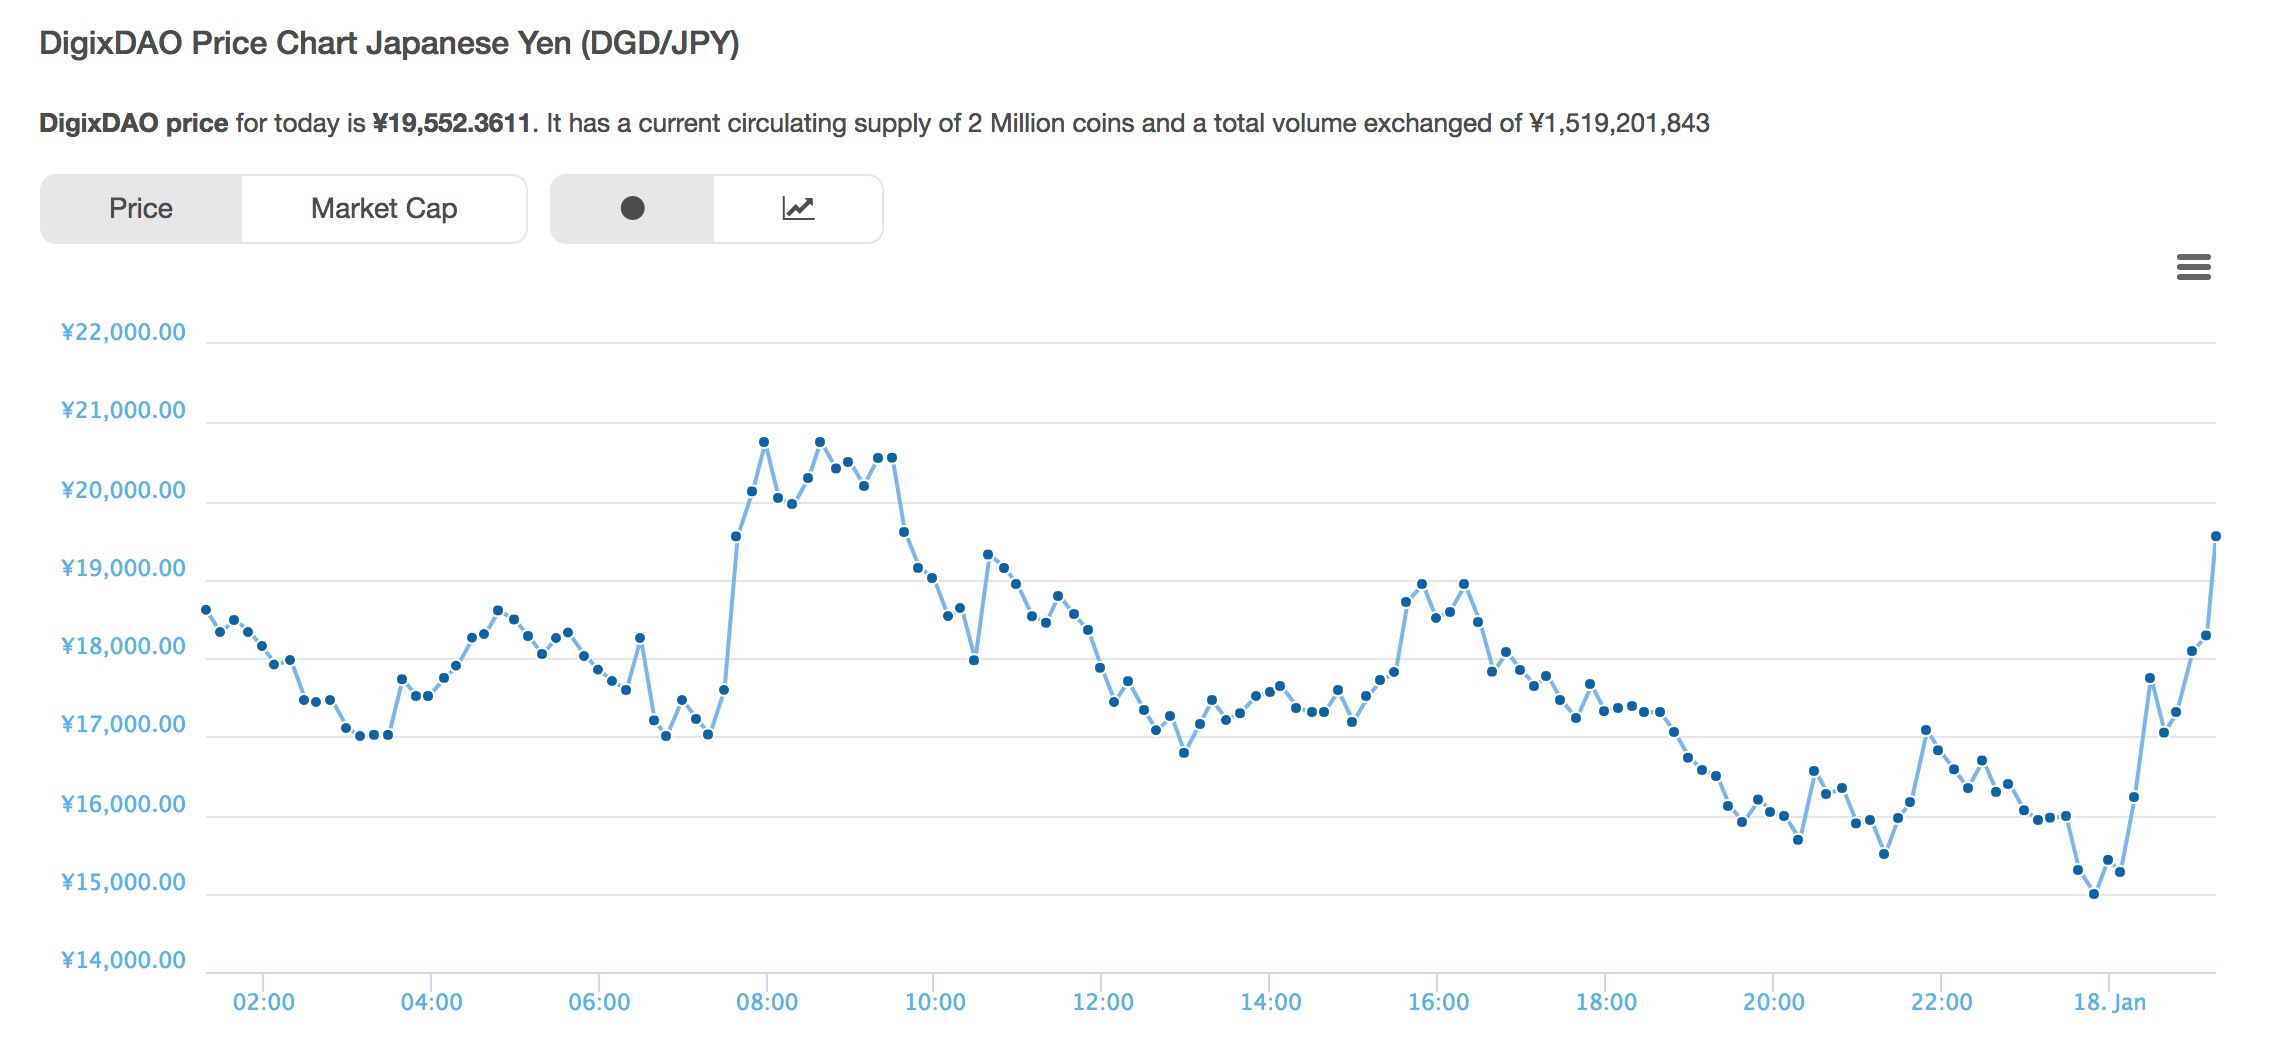Click the bold ¥19,552.3611 price value
This screenshot has width=2272, height=1040.
click(x=451, y=123)
